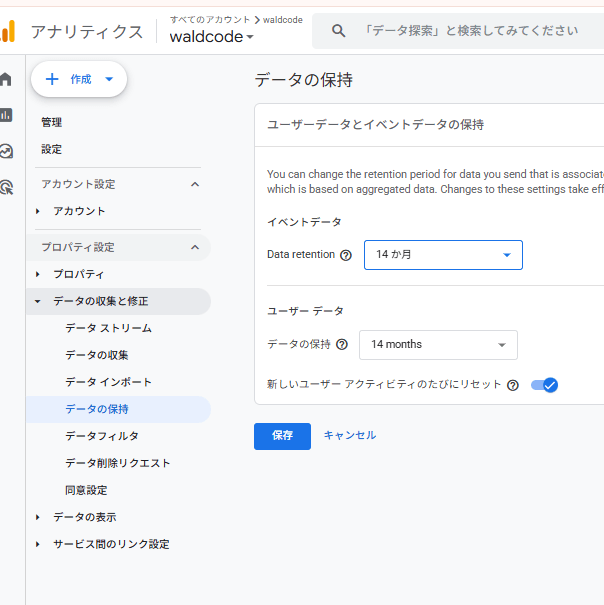Select データ ストリーム menu item
Screen dimensions: 604x605
(x=108, y=328)
